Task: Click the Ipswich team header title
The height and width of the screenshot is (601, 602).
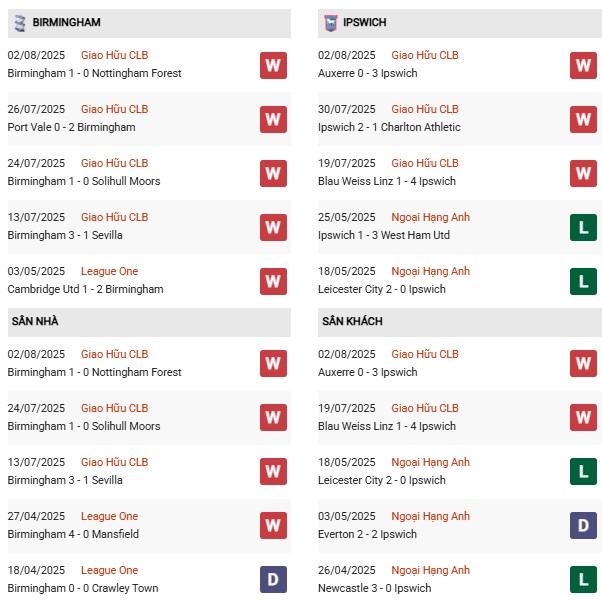Action: click(x=366, y=22)
